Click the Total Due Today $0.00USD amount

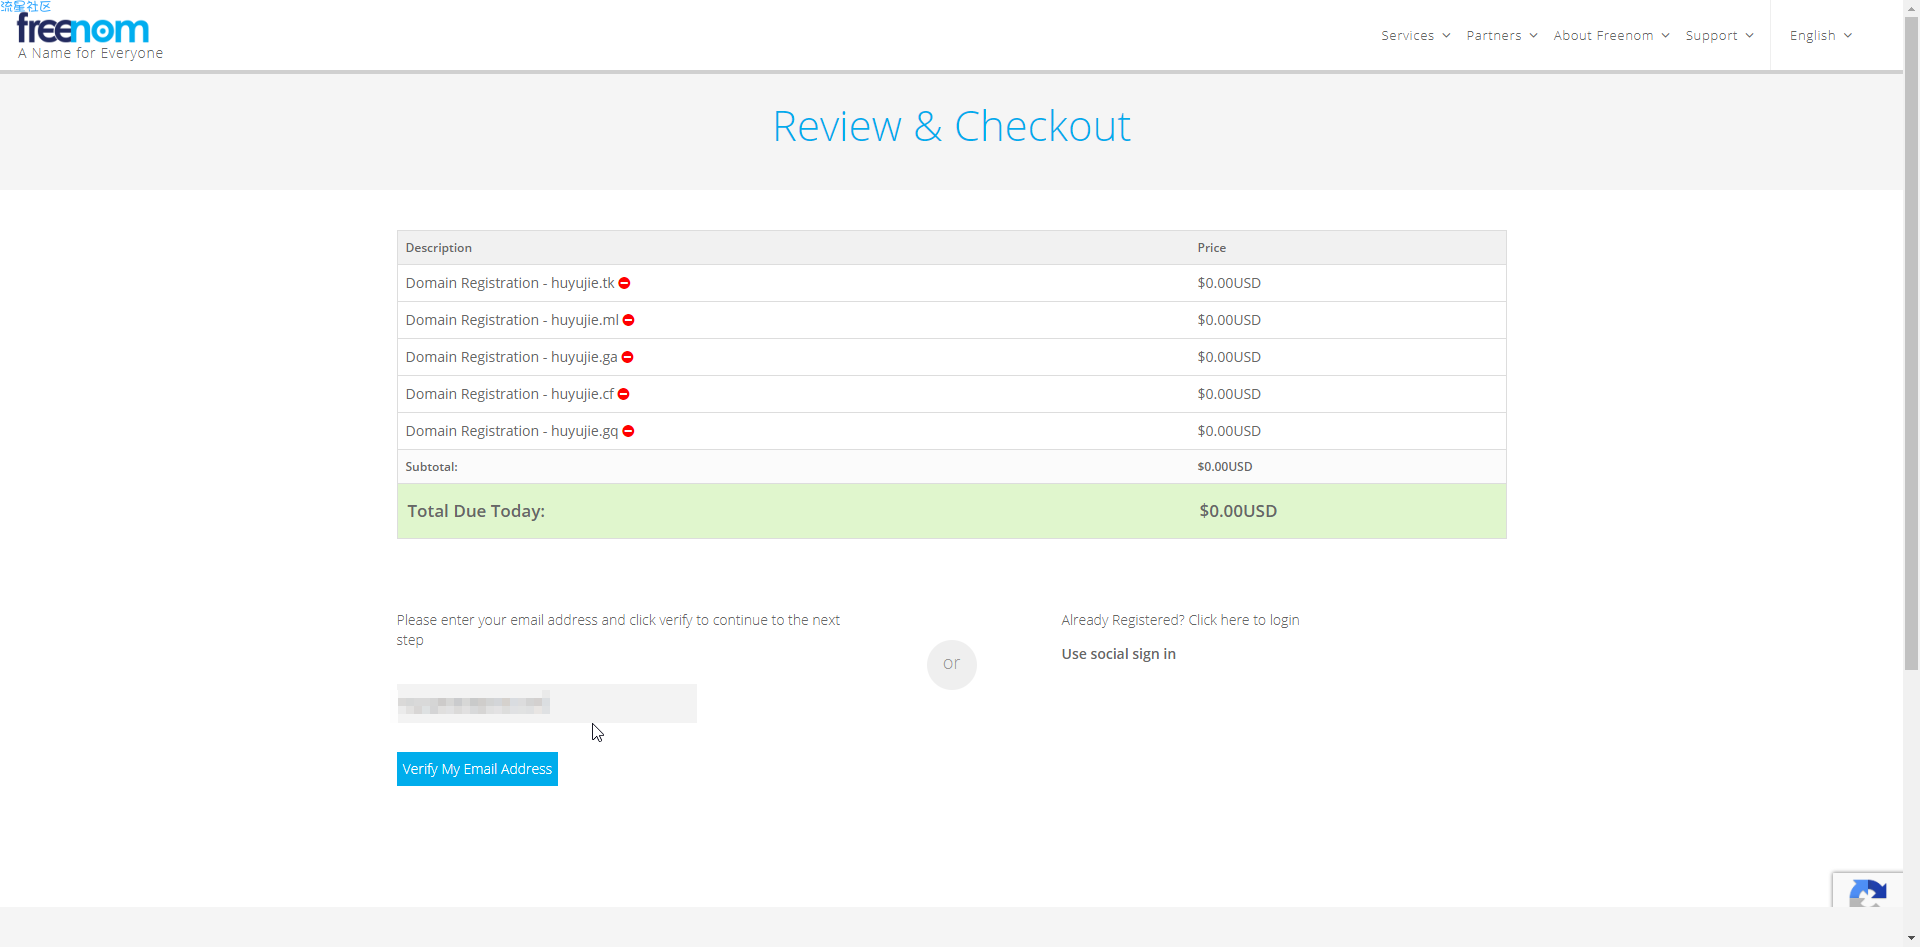(1238, 511)
